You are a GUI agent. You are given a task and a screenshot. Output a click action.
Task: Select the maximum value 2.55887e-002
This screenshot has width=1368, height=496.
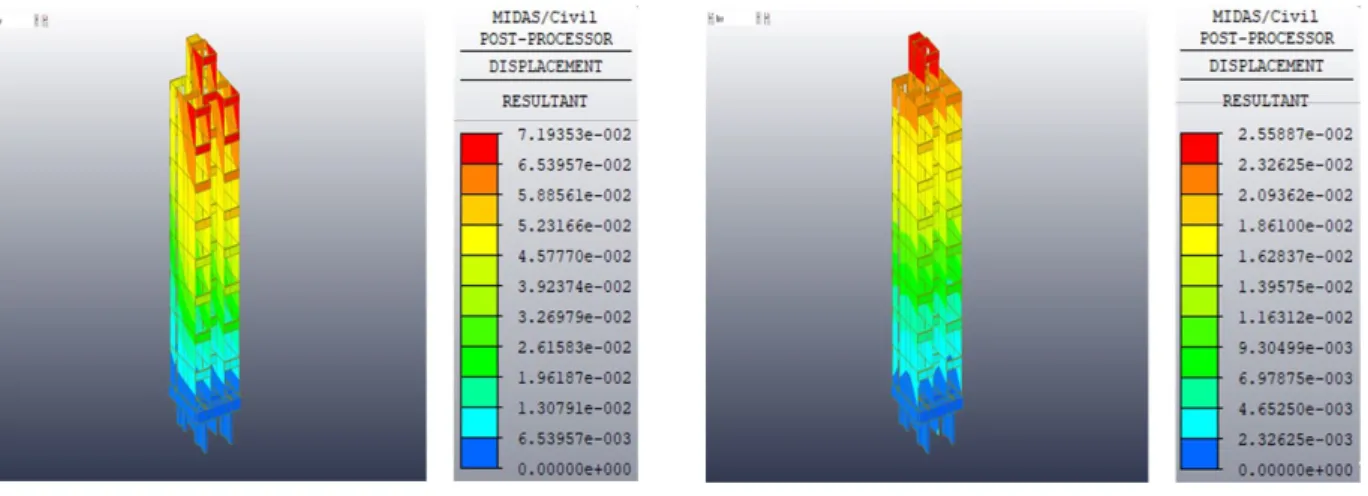tap(1293, 133)
